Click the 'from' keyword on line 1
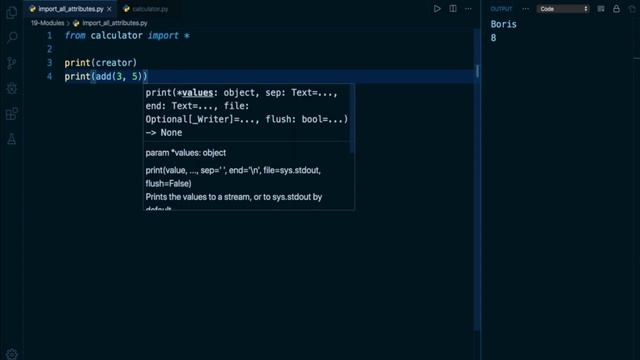 [75, 36]
